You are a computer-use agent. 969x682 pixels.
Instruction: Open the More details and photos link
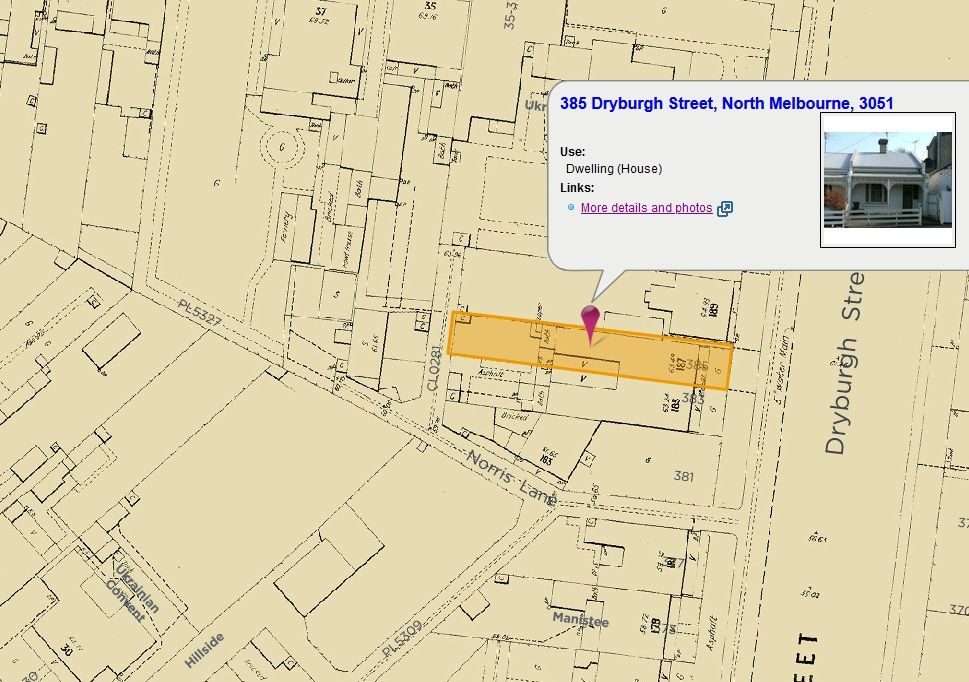click(646, 208)
